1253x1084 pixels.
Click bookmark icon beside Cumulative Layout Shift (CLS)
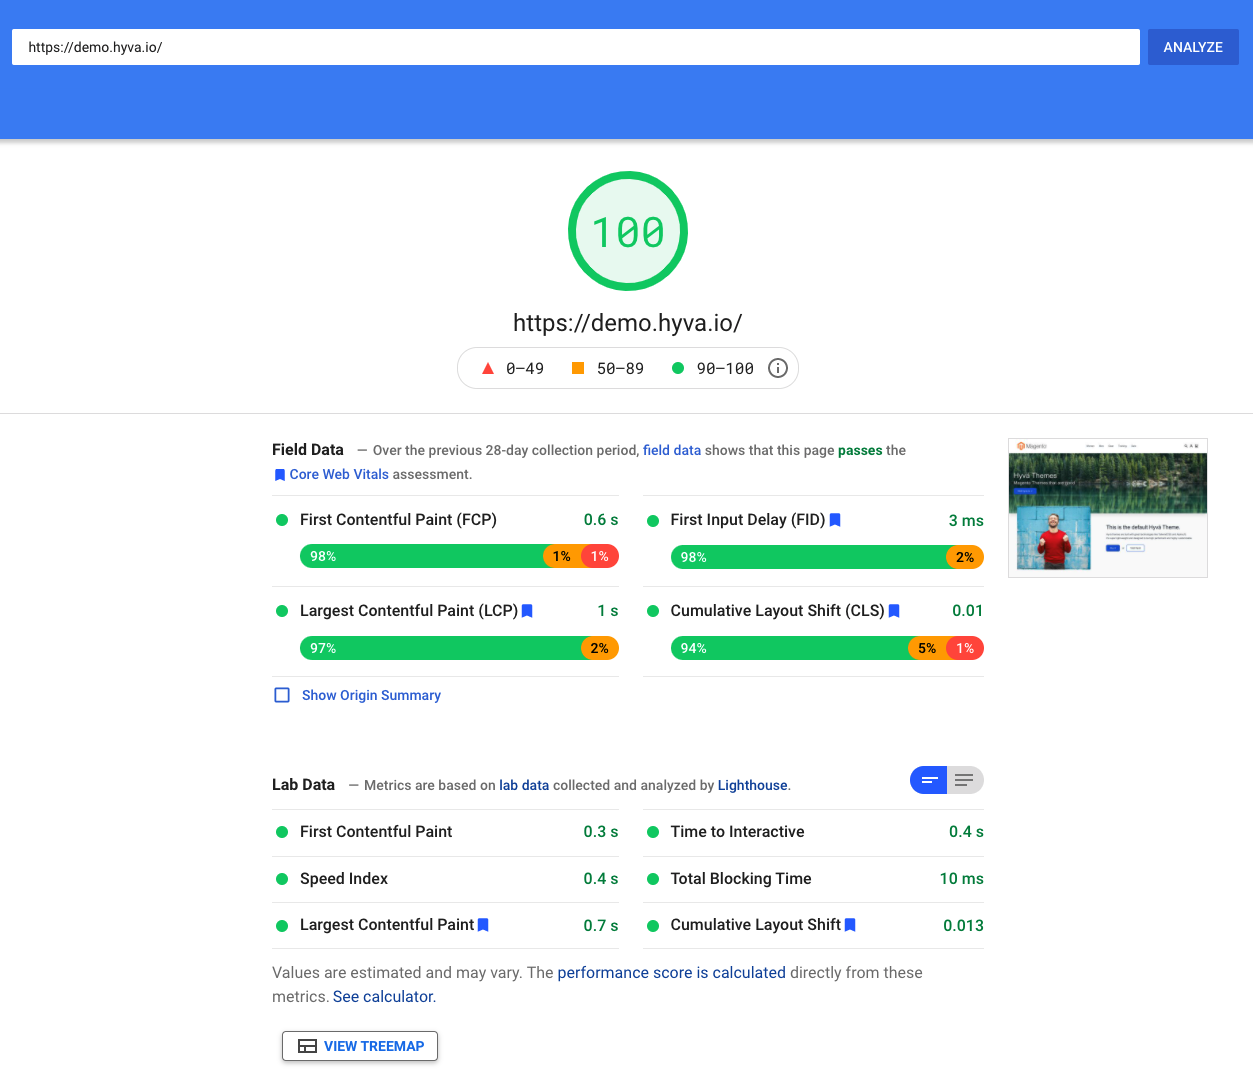pos(894,611)
